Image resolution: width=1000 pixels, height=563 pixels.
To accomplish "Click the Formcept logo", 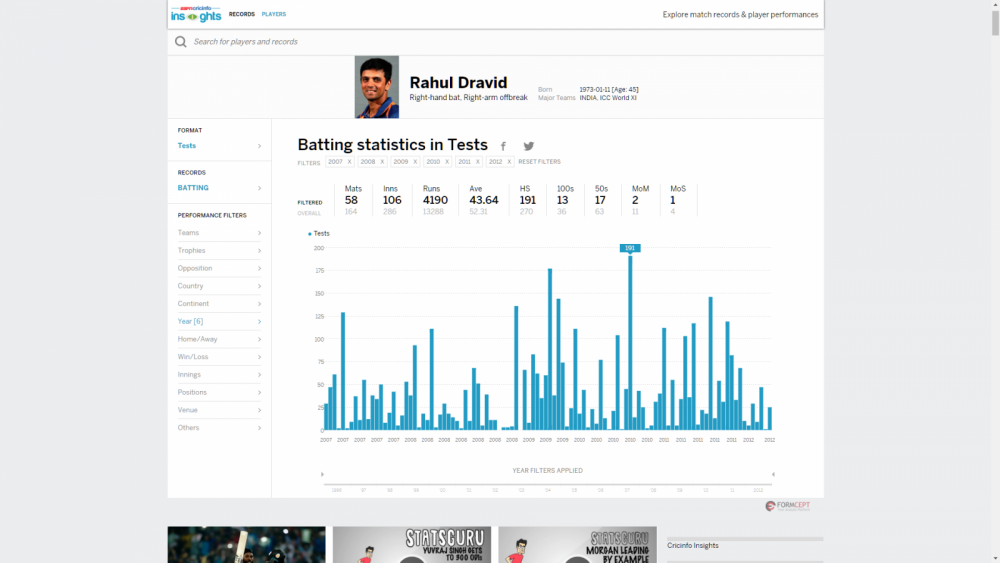I will (x=788, y=506).
